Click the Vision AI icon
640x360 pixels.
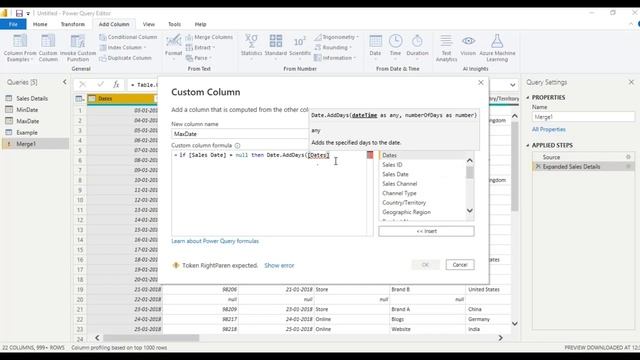(468, 46)
